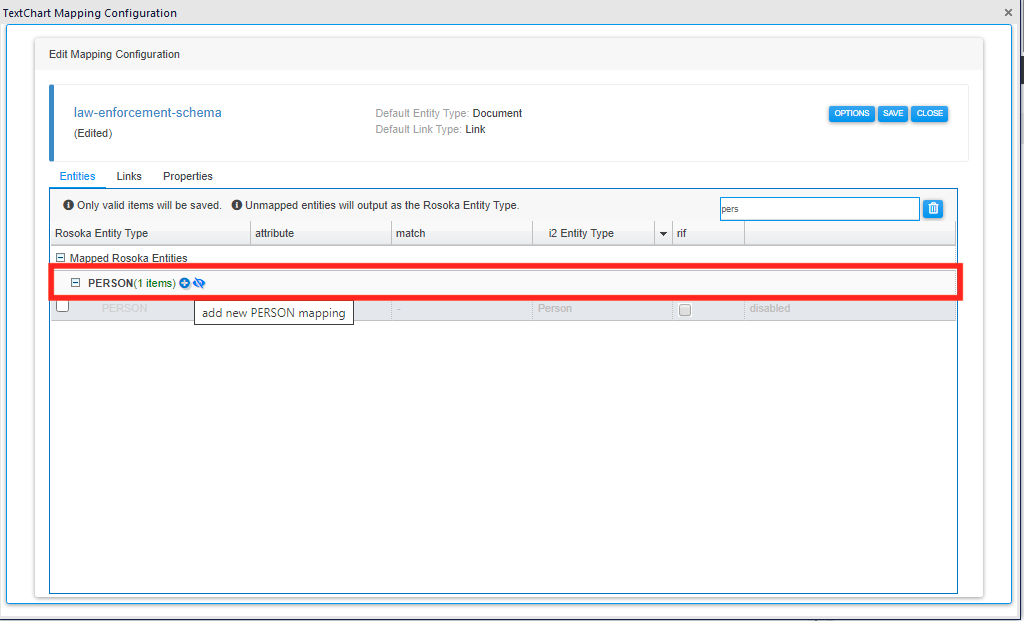This screenshot has width=1024, height=621.
Task: Click the info icon before 'Unmapped entities'
Action: tap(237, 205)
